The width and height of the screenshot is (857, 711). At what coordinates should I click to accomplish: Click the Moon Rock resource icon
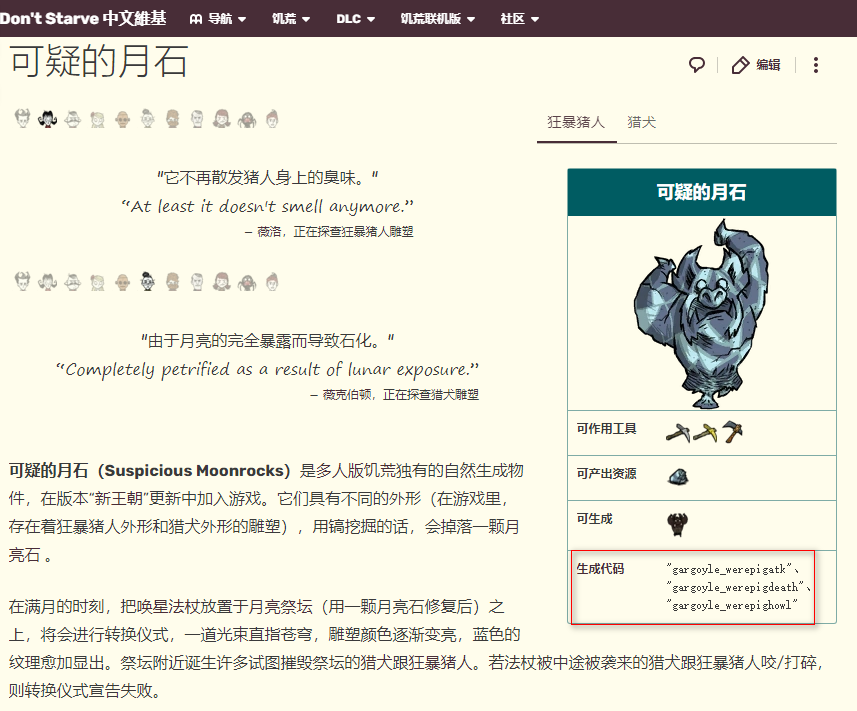tap(678, 477)
